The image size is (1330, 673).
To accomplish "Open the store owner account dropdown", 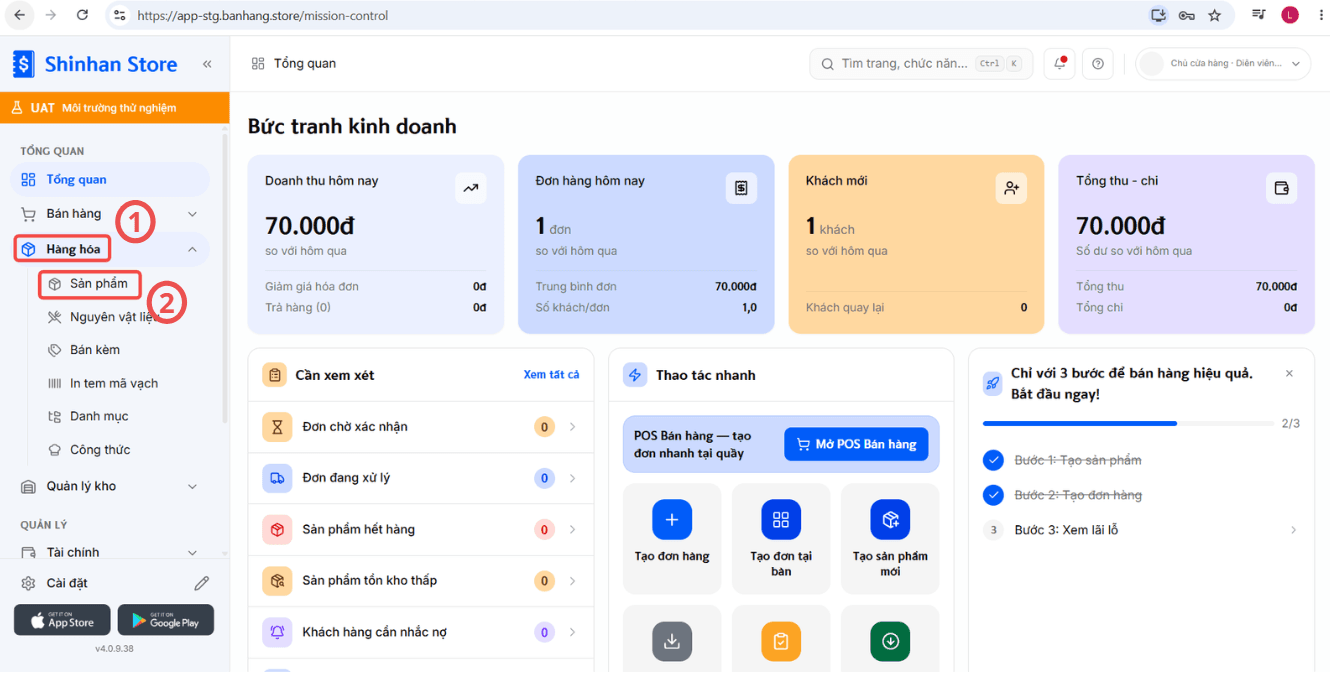I will tap(1223, 64).
